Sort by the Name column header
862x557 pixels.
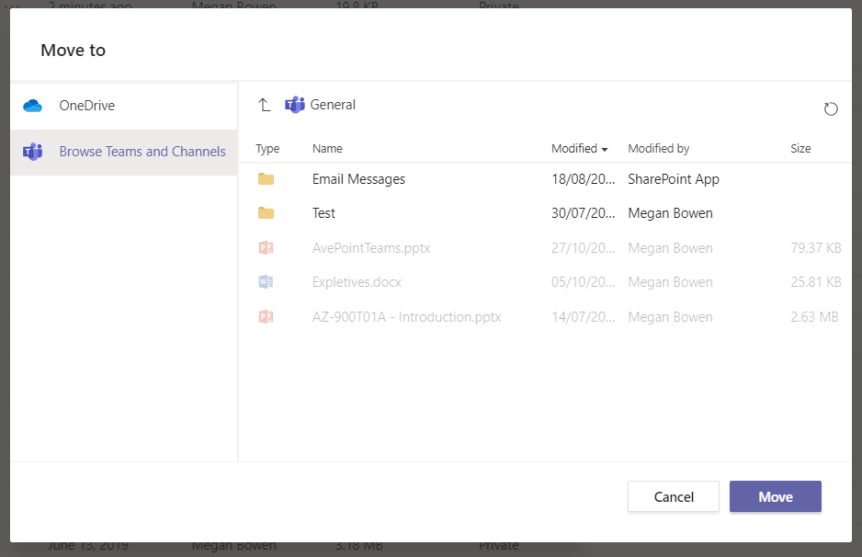(327, 149)
